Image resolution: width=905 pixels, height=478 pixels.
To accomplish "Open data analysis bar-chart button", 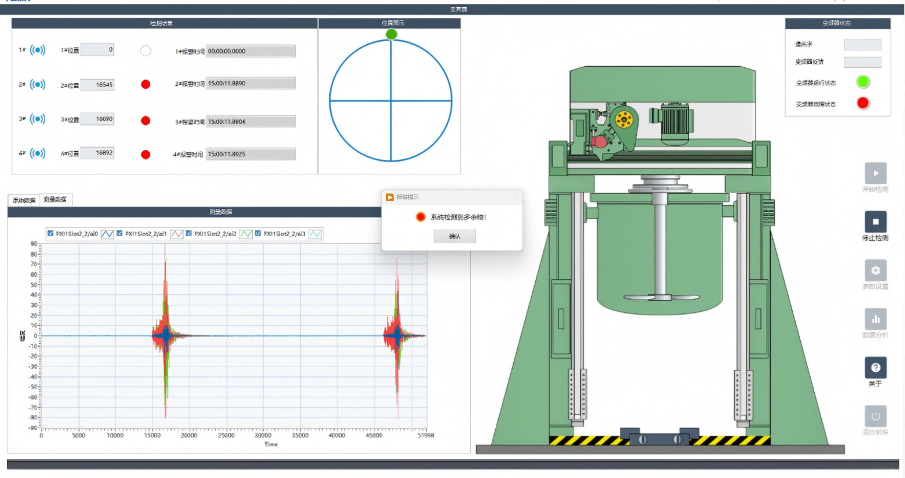I will (x=875, y=319).
